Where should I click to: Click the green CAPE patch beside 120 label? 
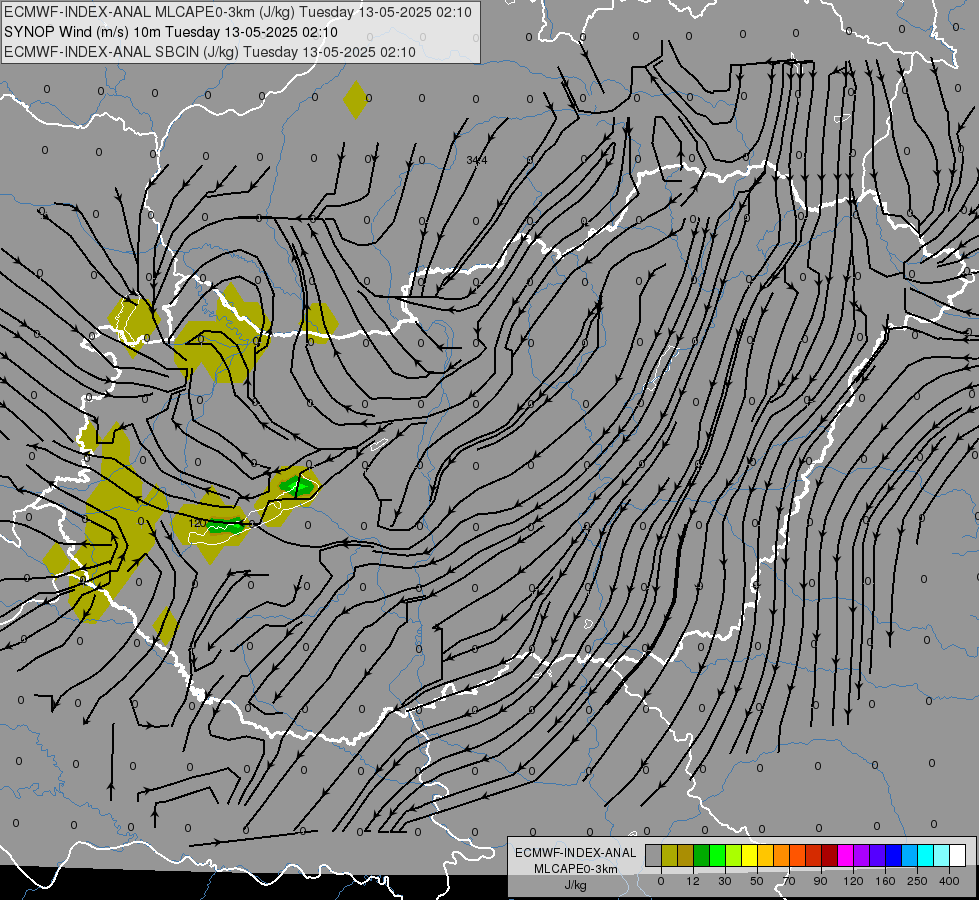tap(226, 527)
